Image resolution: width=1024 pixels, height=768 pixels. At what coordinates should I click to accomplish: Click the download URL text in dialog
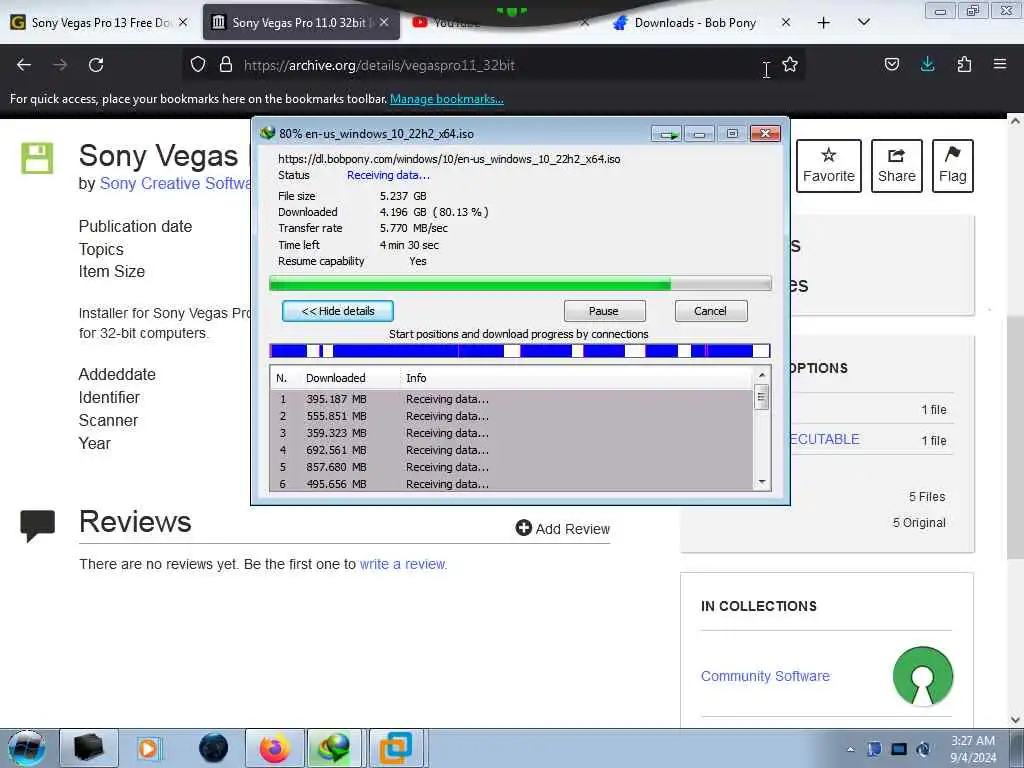(x=449, y=159)
